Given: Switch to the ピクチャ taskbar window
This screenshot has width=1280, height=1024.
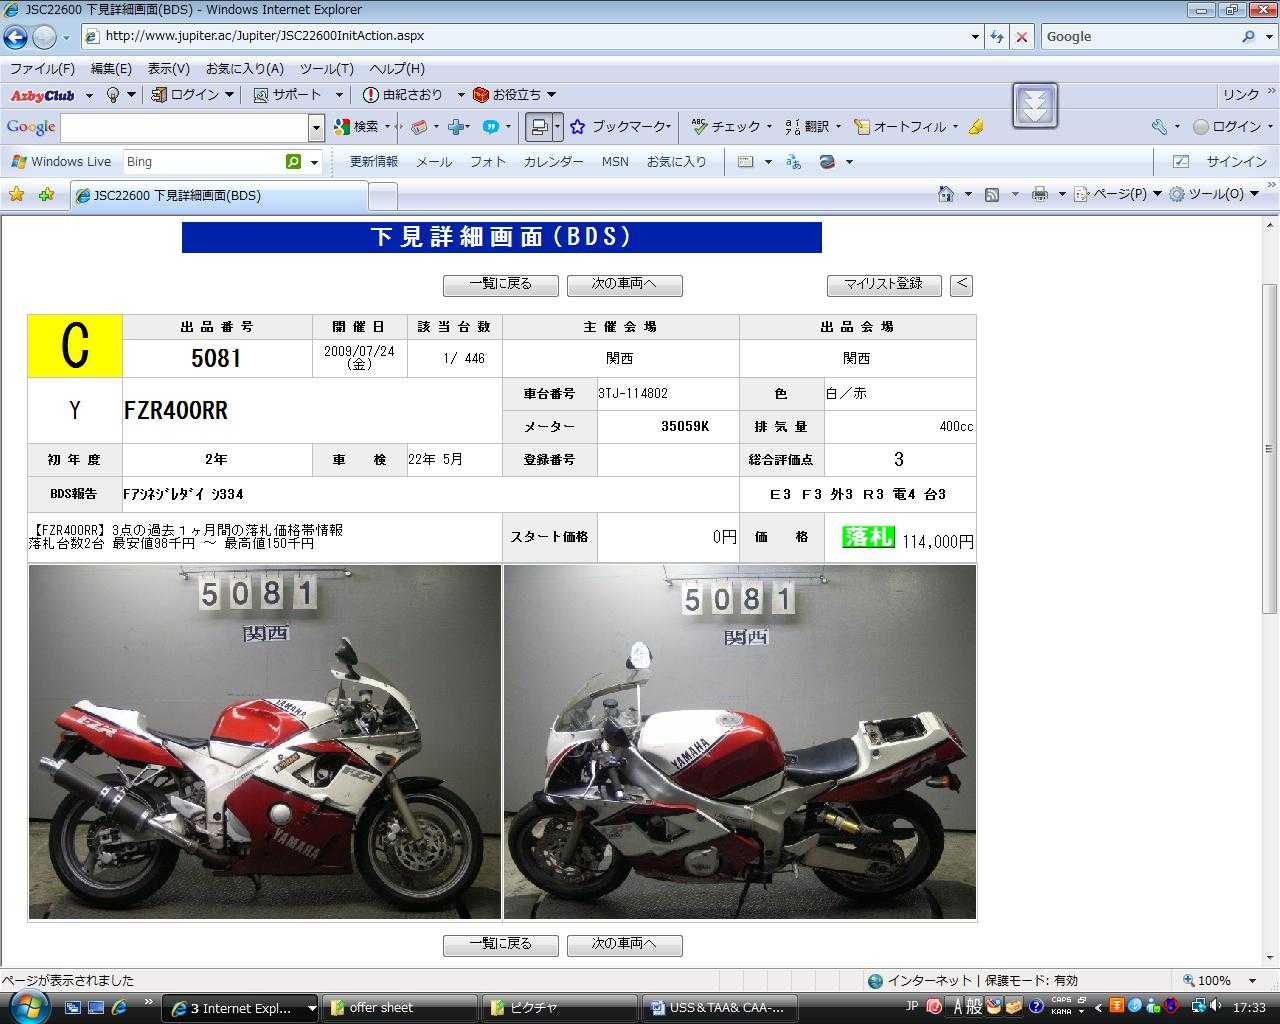Looking at the screenshot, I should pos(560,1008).
